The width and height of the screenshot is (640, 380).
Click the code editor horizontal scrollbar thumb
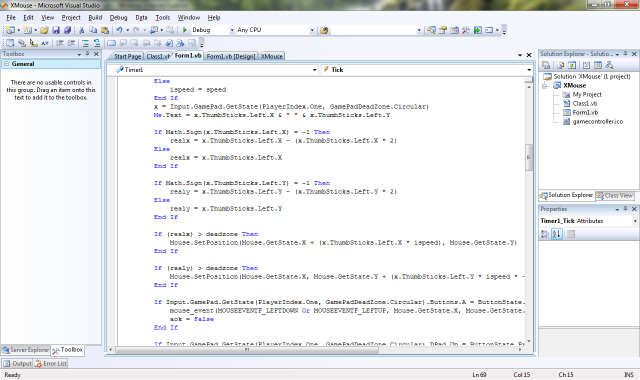[x=247, y=350]
